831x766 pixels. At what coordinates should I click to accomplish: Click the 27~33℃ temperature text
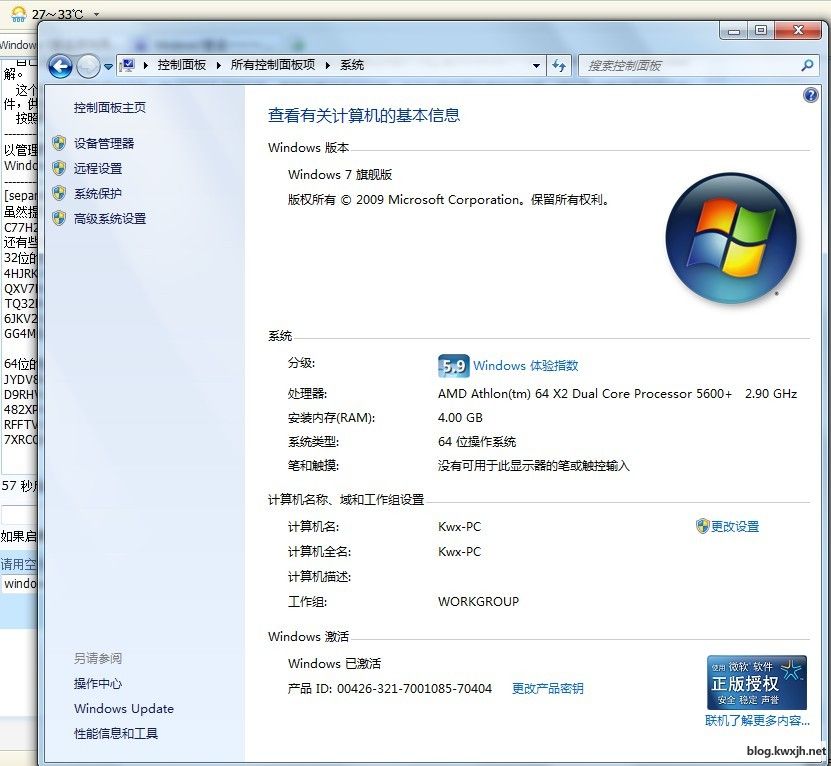click(x=57, y=14)
